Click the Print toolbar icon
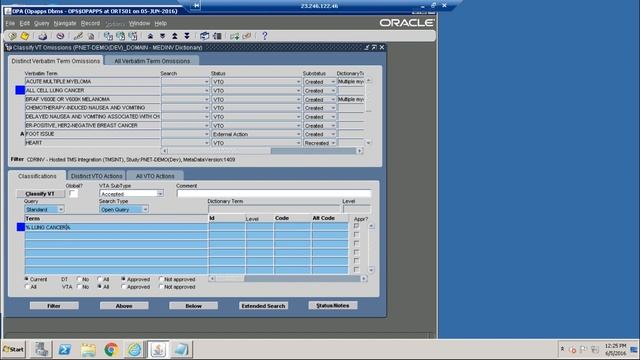 [42, 36]
